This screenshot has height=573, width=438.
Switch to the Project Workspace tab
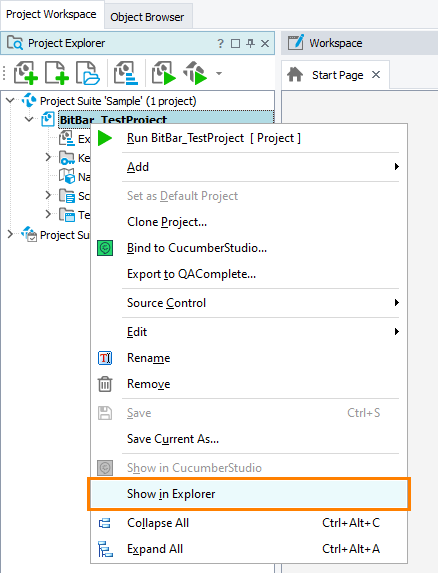(x=51, y=14)
